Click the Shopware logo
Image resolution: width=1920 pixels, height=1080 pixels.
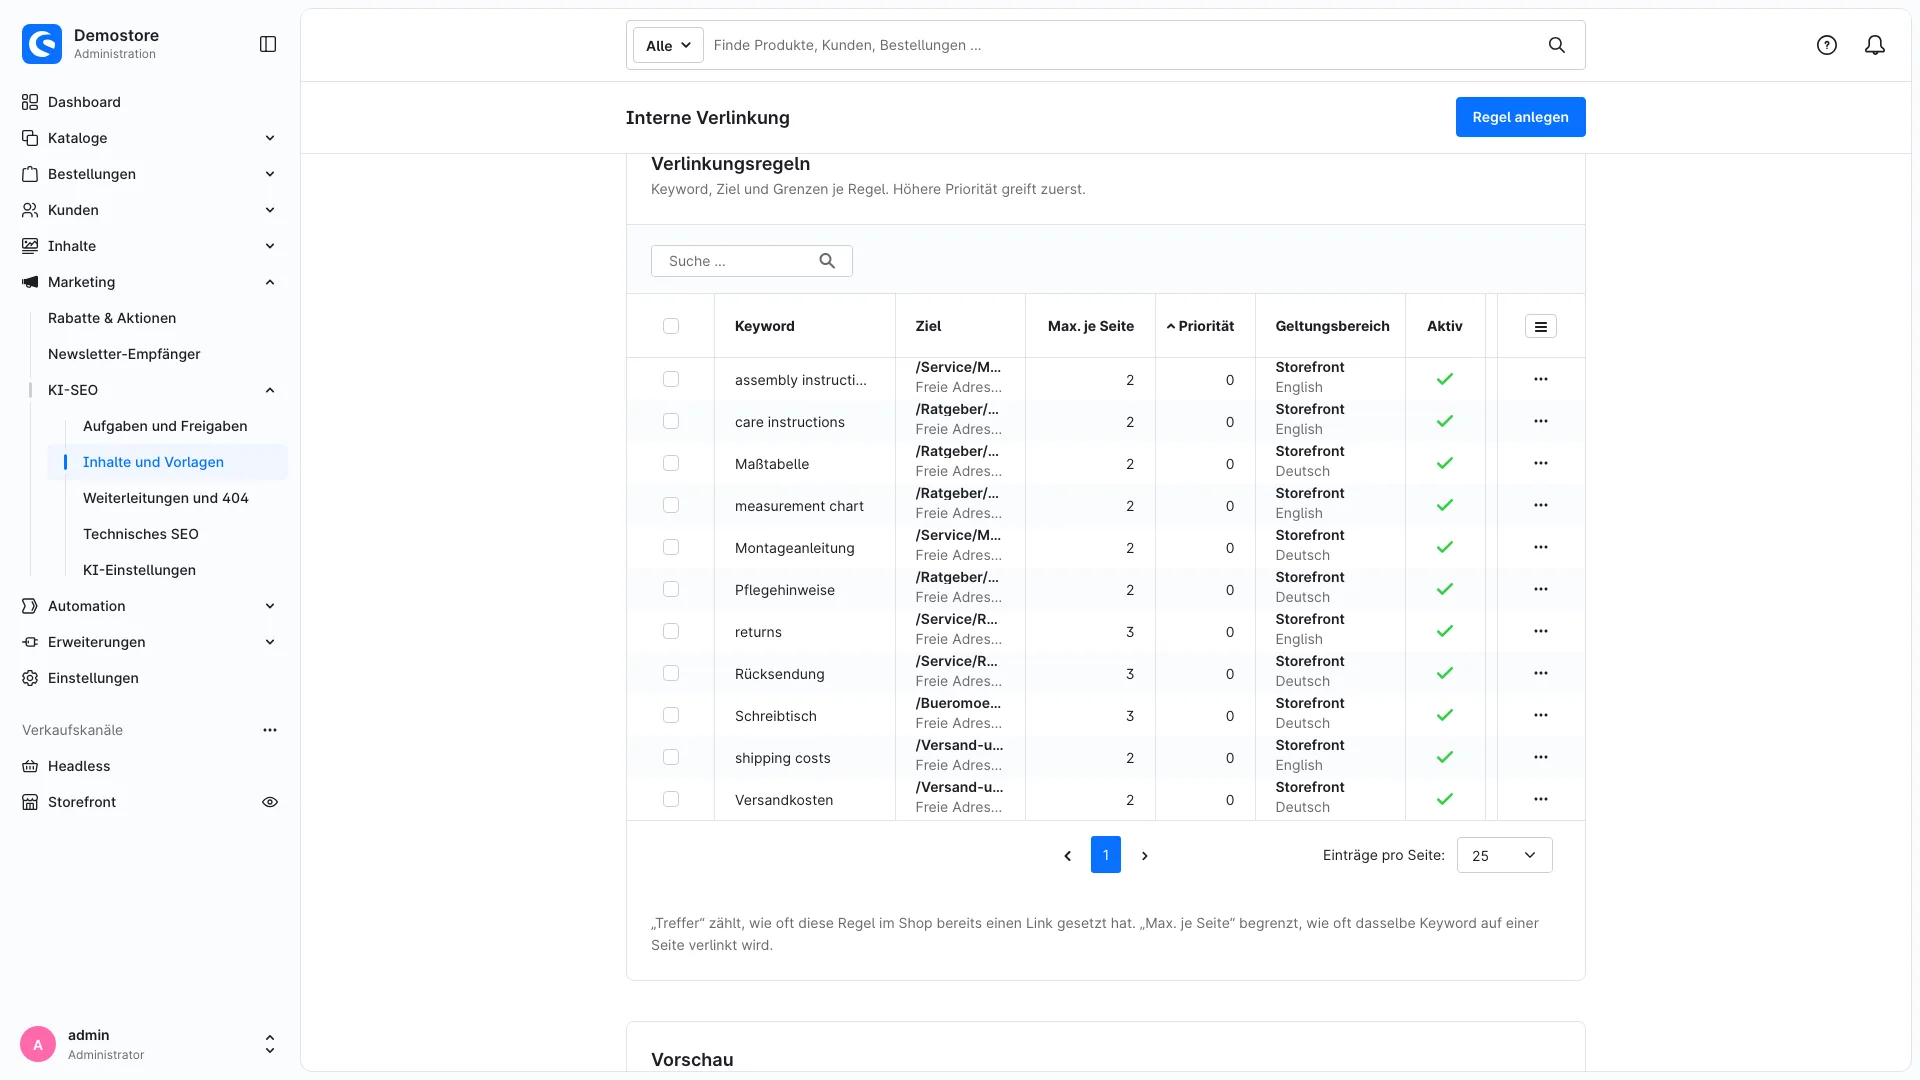click(x=42, y=44)
